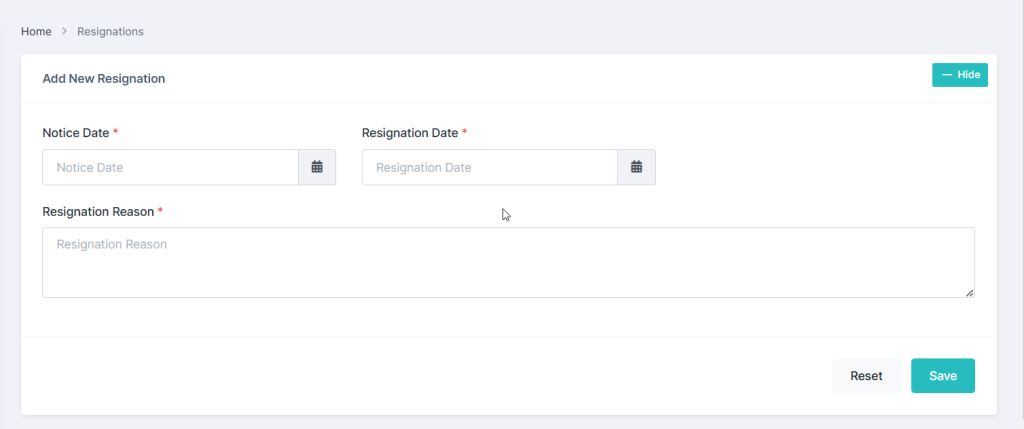This screenshot has width=1024, height=429.
Task: Click the Resignation Date field label
Action: 409,133
